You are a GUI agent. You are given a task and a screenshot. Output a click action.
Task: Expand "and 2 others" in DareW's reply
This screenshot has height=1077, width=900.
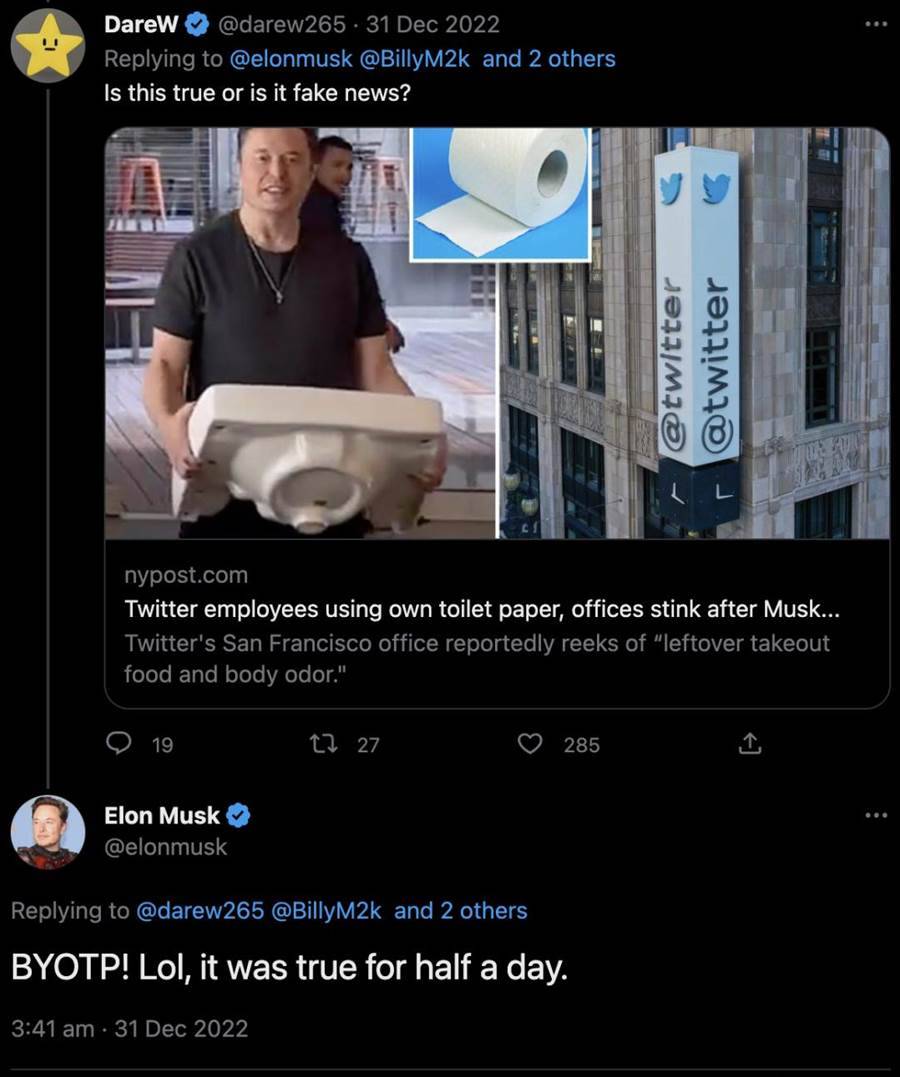coord(549,59)
